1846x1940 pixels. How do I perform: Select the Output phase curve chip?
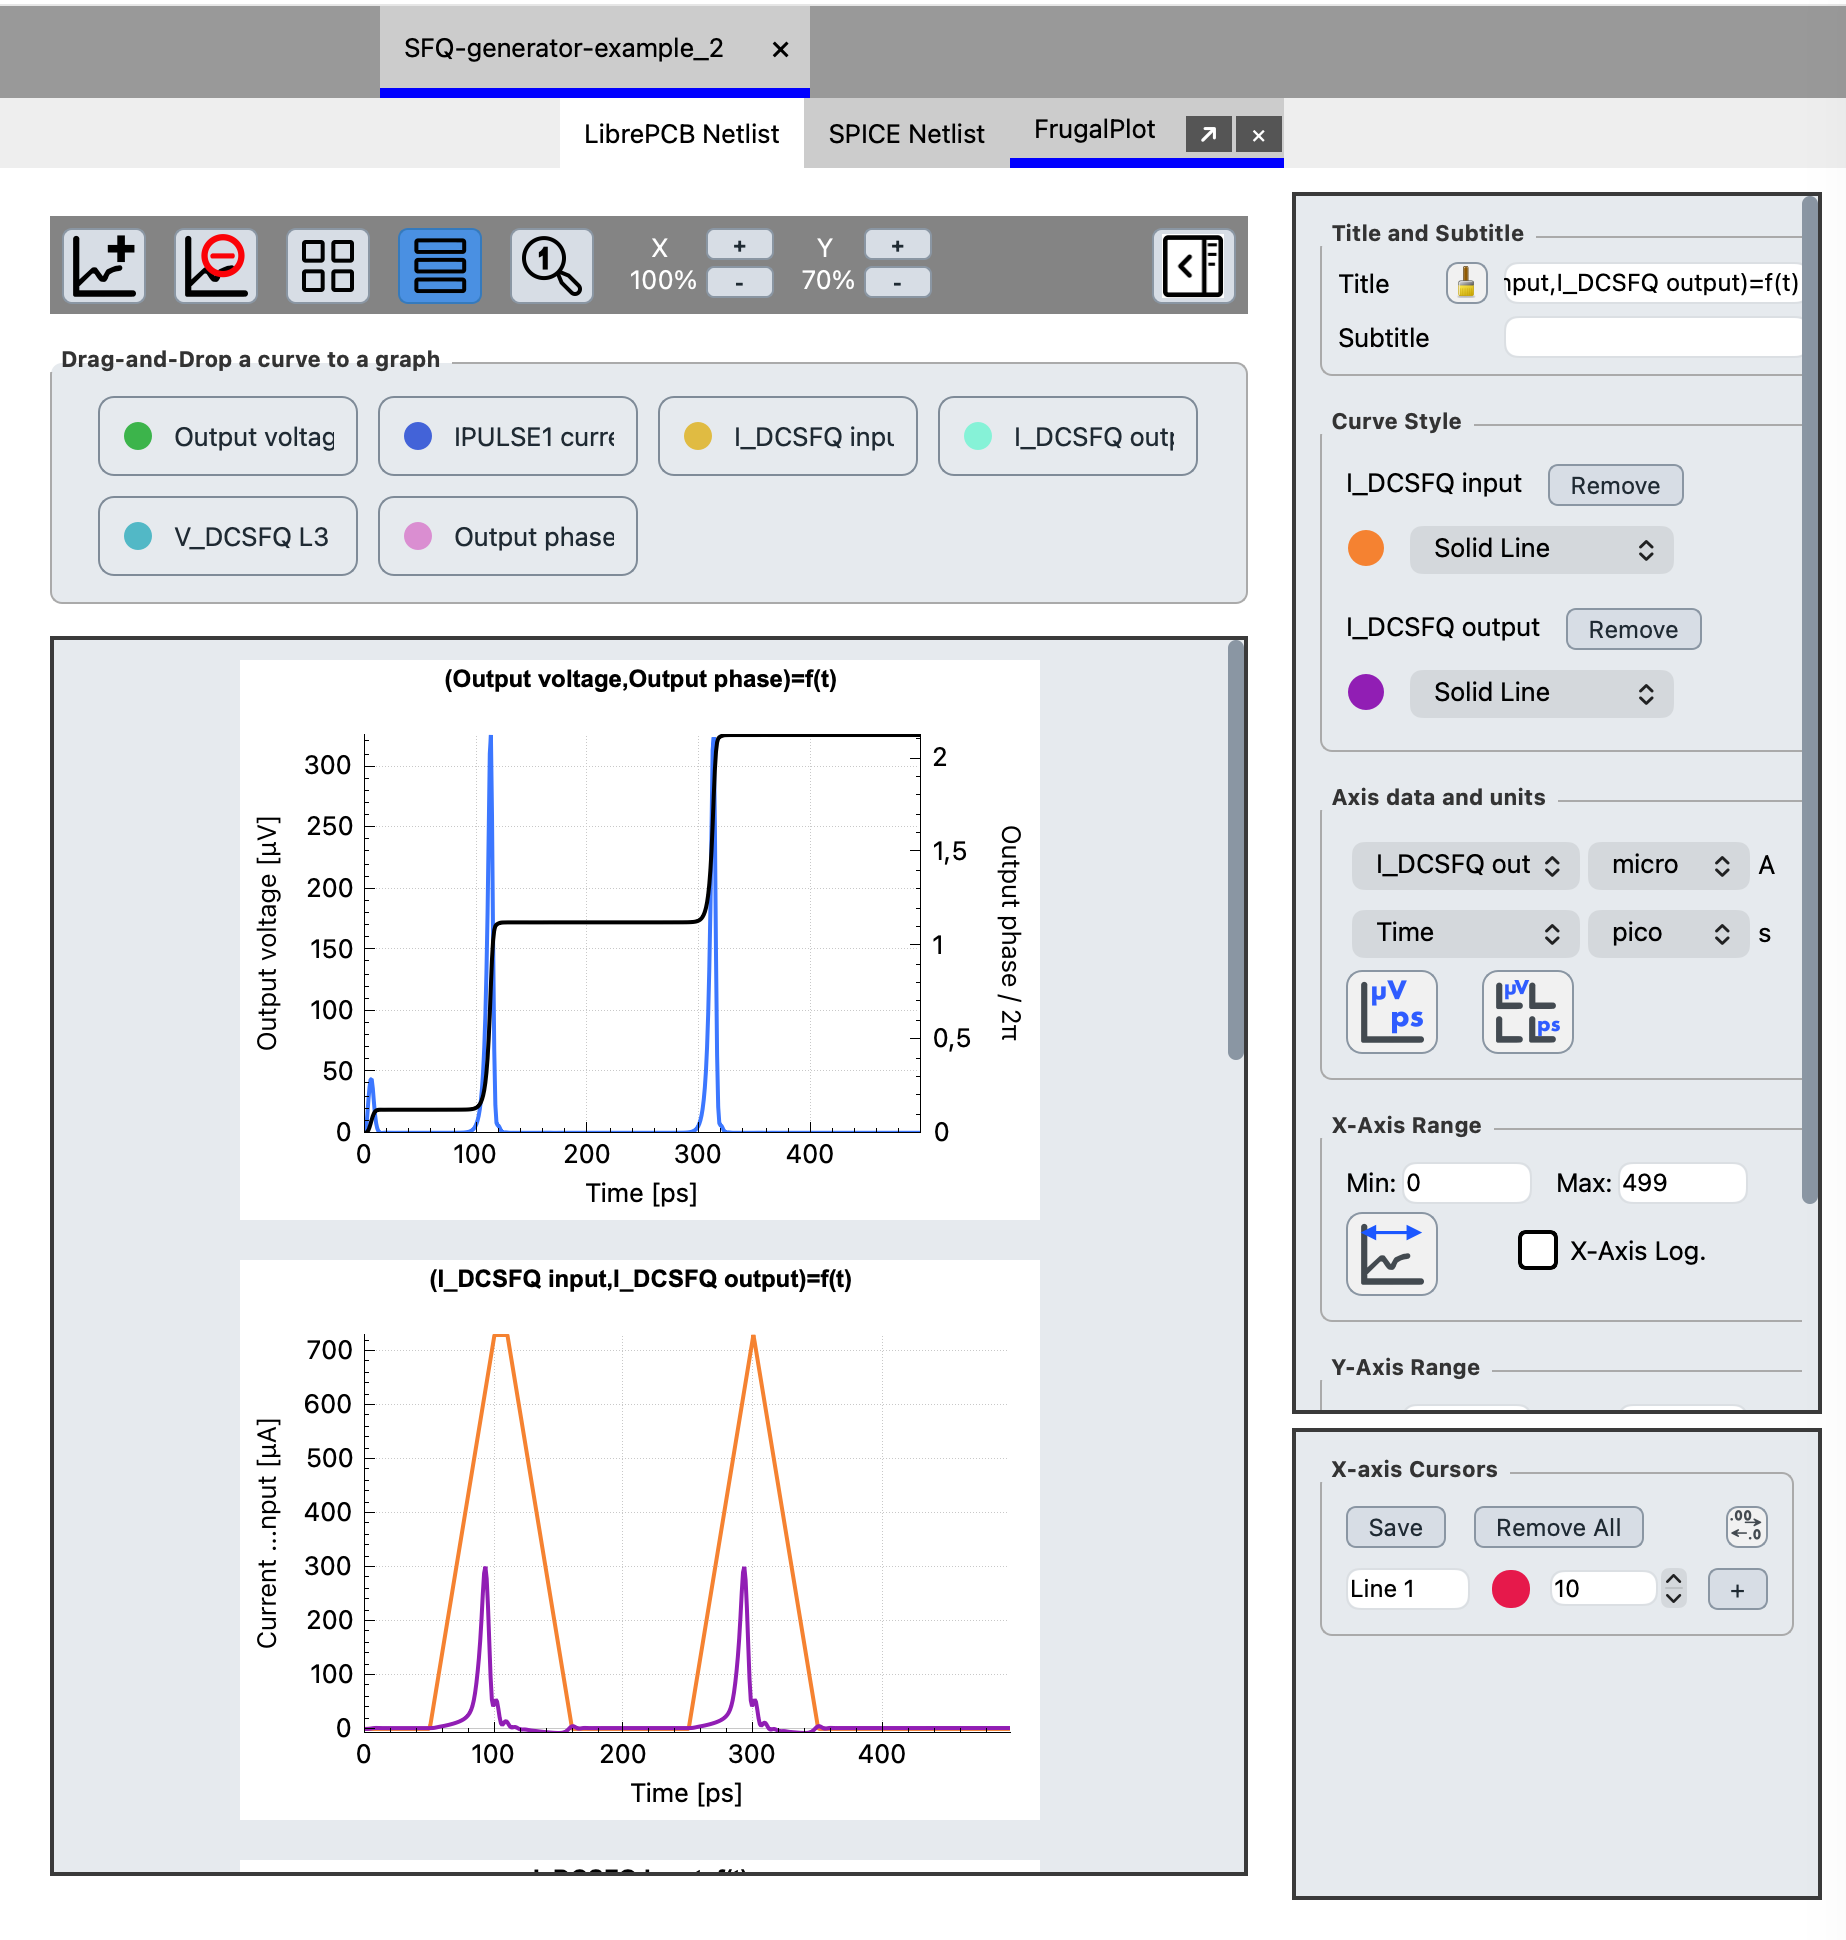click(508, 536)
